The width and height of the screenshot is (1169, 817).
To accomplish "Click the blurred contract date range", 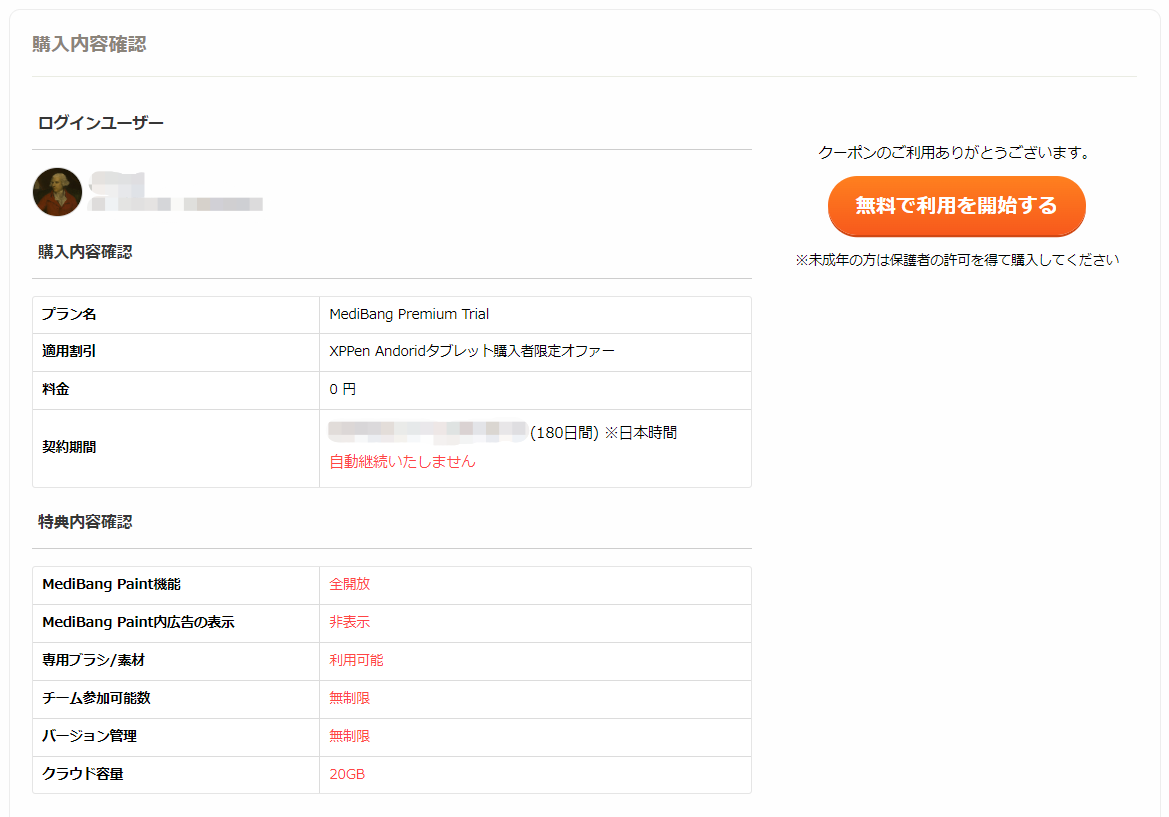I will pyautogui.click(x=427, y=432).
